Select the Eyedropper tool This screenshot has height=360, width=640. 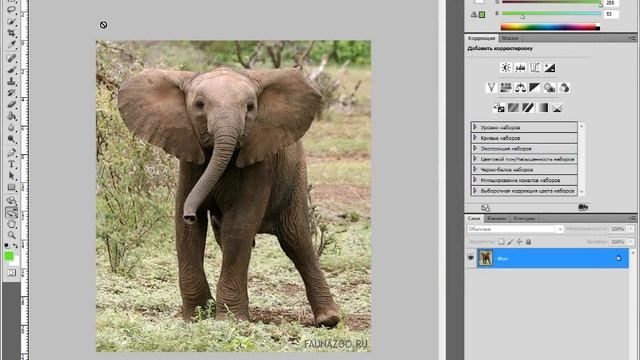point(11,44)
